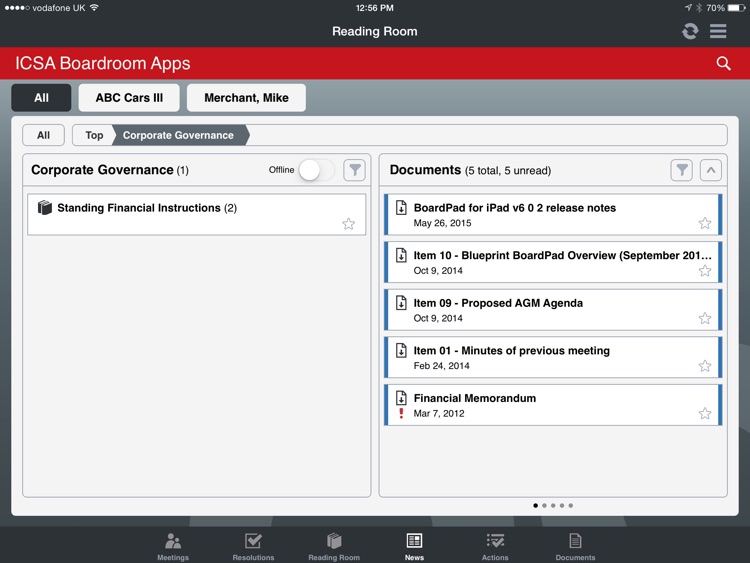Select the Merchant, Mike tab
This screenshot has width=750, height=563.
click(246, 98)
